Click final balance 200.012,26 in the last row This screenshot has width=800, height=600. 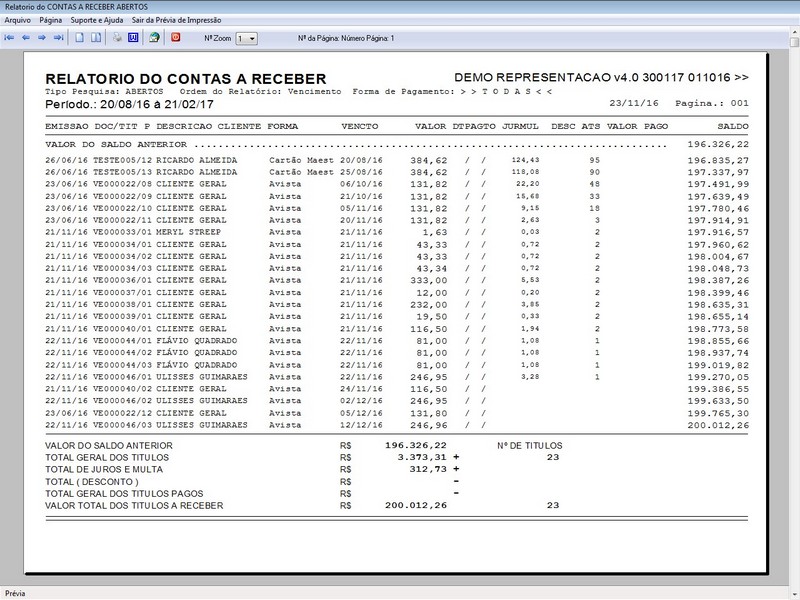[718, 426]
